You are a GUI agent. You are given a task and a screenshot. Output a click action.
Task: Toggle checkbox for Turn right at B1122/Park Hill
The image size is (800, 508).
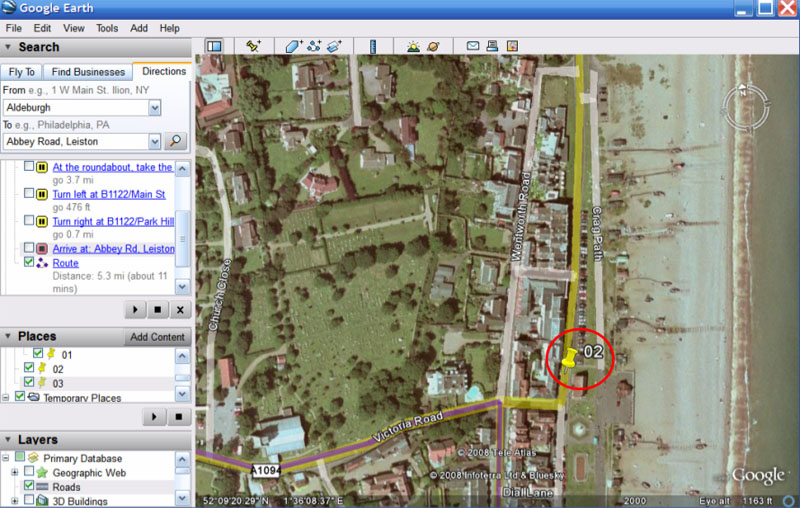29,220
